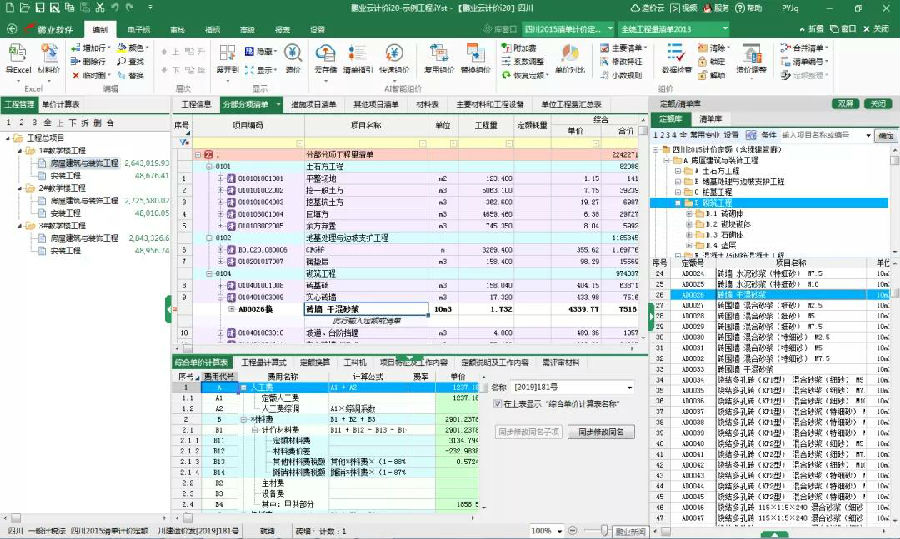The width and height of the screenshot is (900, 539).
Task: Open the zoom percentage dropdown showing 100%
Action: 554,530
